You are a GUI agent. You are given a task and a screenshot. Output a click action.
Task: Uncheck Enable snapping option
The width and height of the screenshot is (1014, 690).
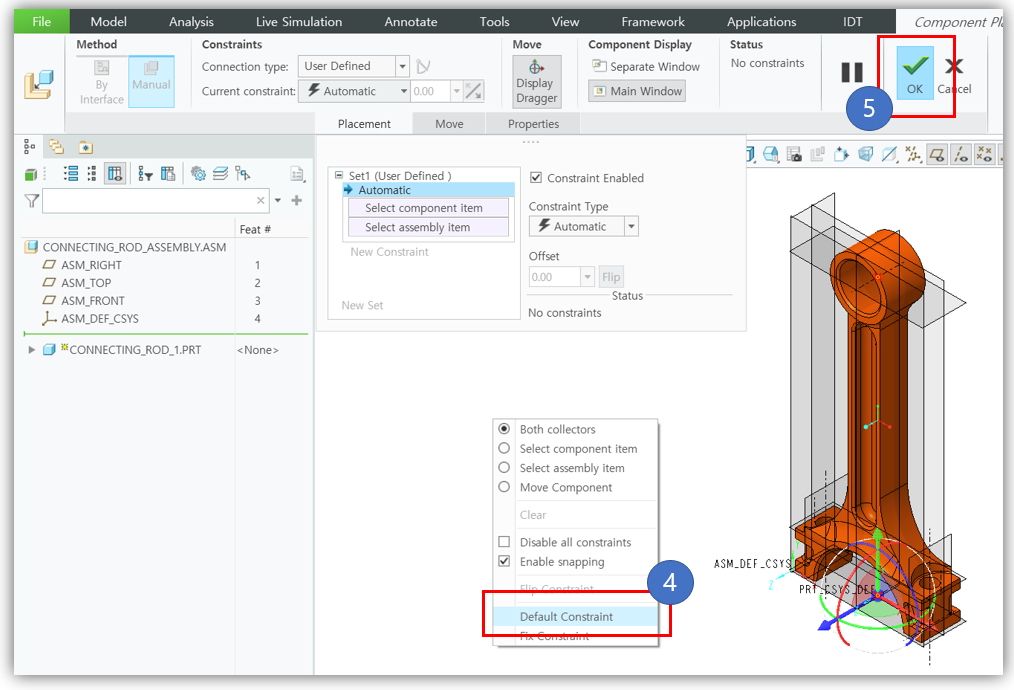(504, 561)
